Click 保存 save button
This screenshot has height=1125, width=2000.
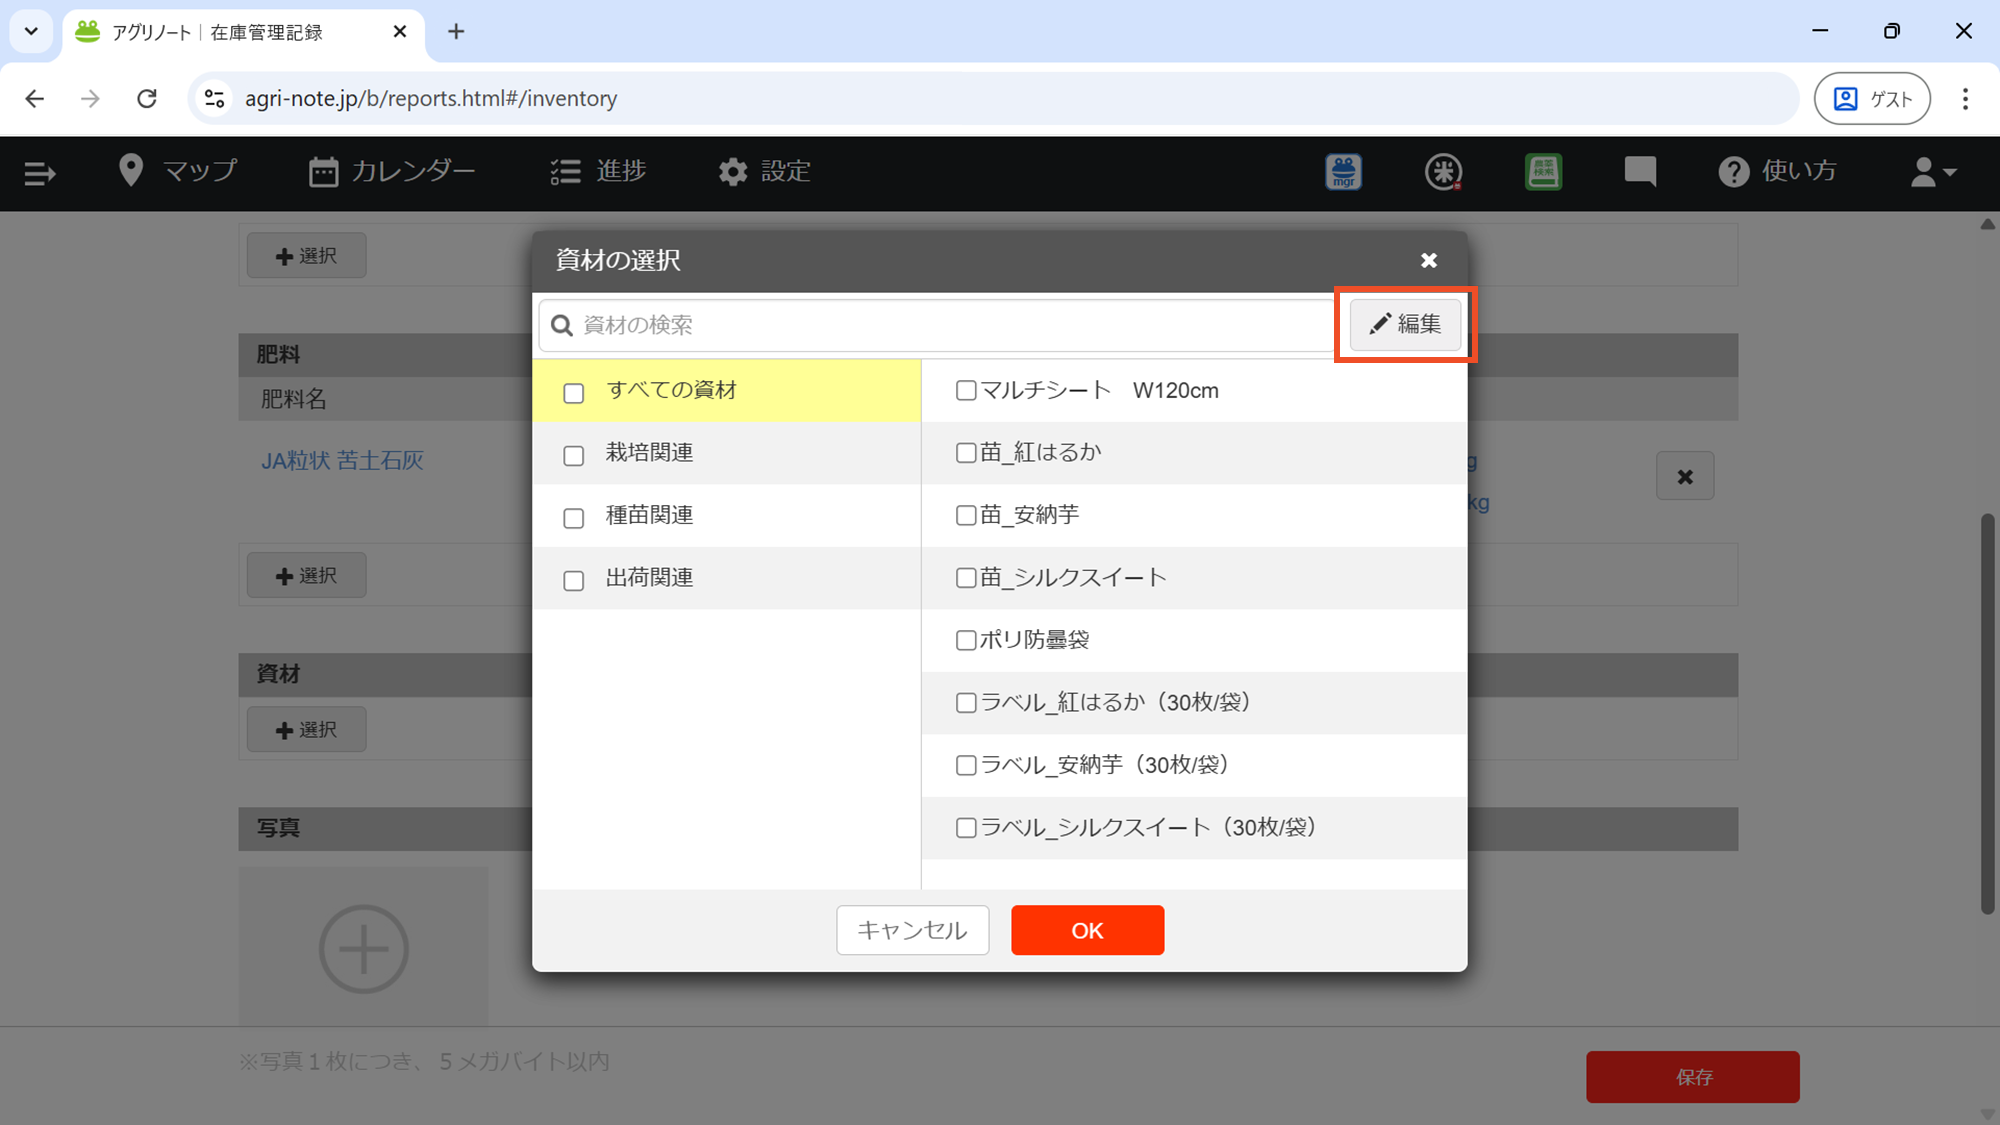point(1692,1077)
